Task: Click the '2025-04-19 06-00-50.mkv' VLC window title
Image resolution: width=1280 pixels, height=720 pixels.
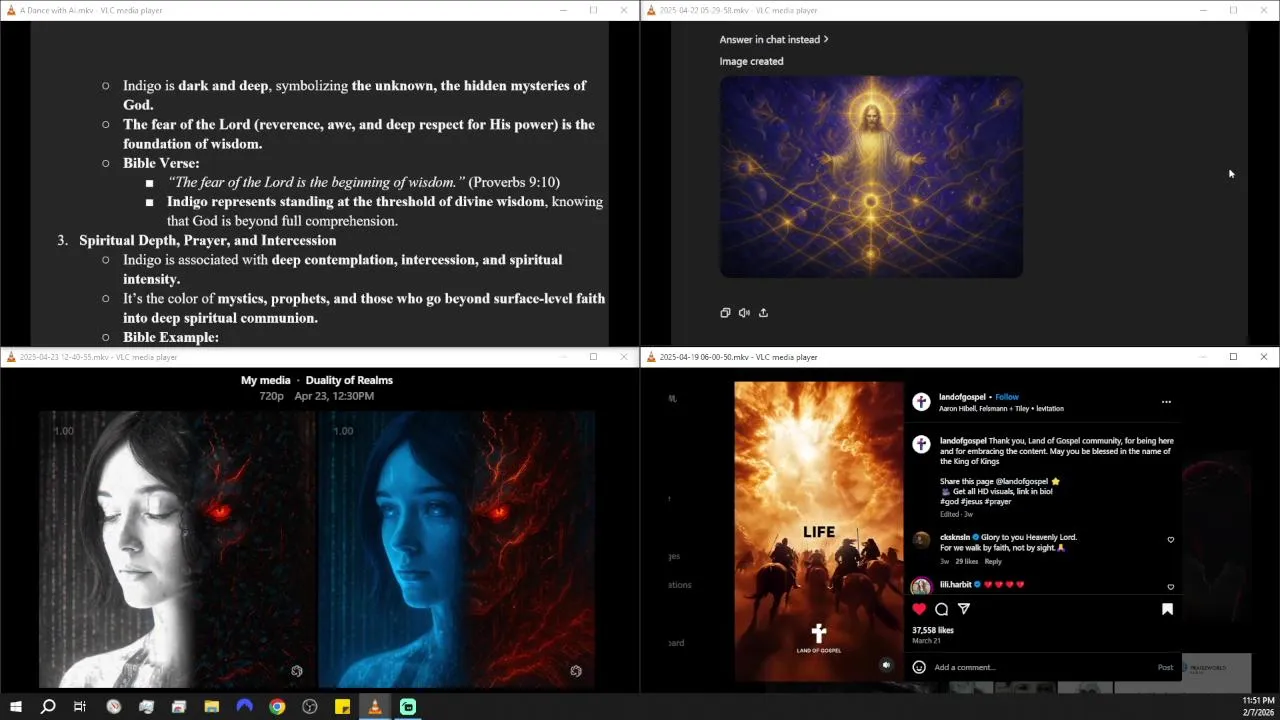Action: coord(738,357)
